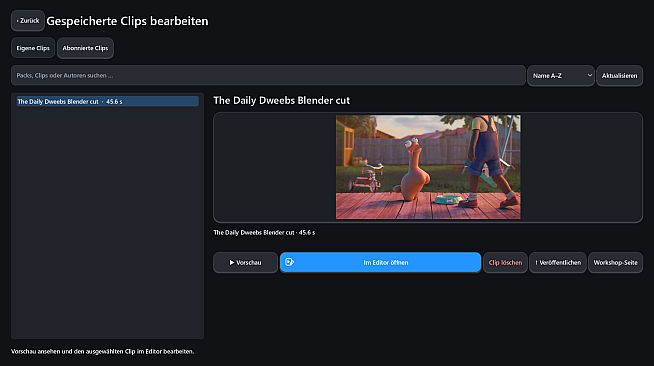The width and height of the screenshot is (654, 366).
Task: Click the Aktualisieren button
Action: coord(619,75)
